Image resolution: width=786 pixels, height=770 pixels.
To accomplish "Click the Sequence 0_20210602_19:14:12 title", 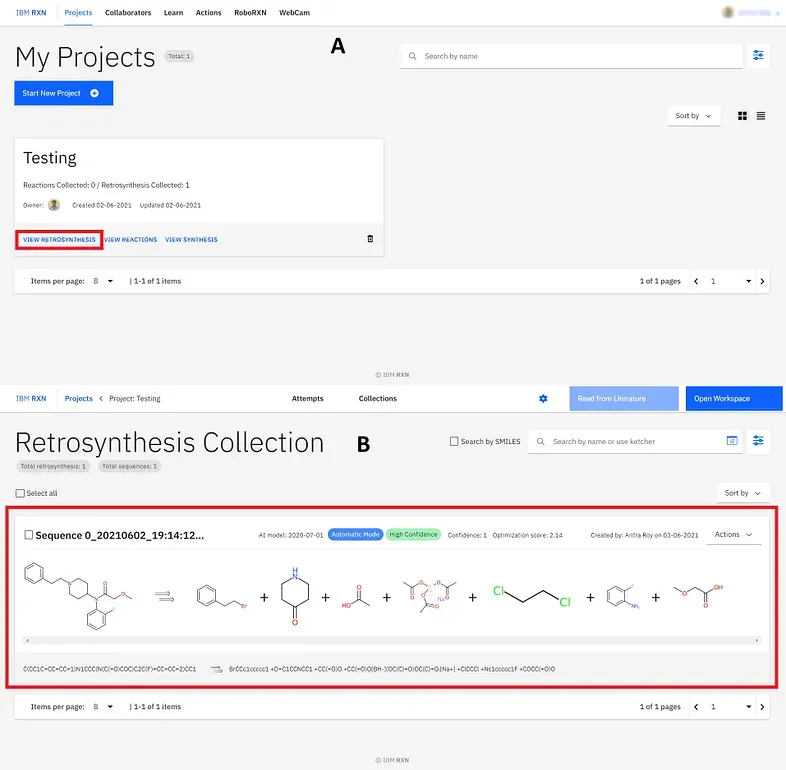I will [120, 535].
